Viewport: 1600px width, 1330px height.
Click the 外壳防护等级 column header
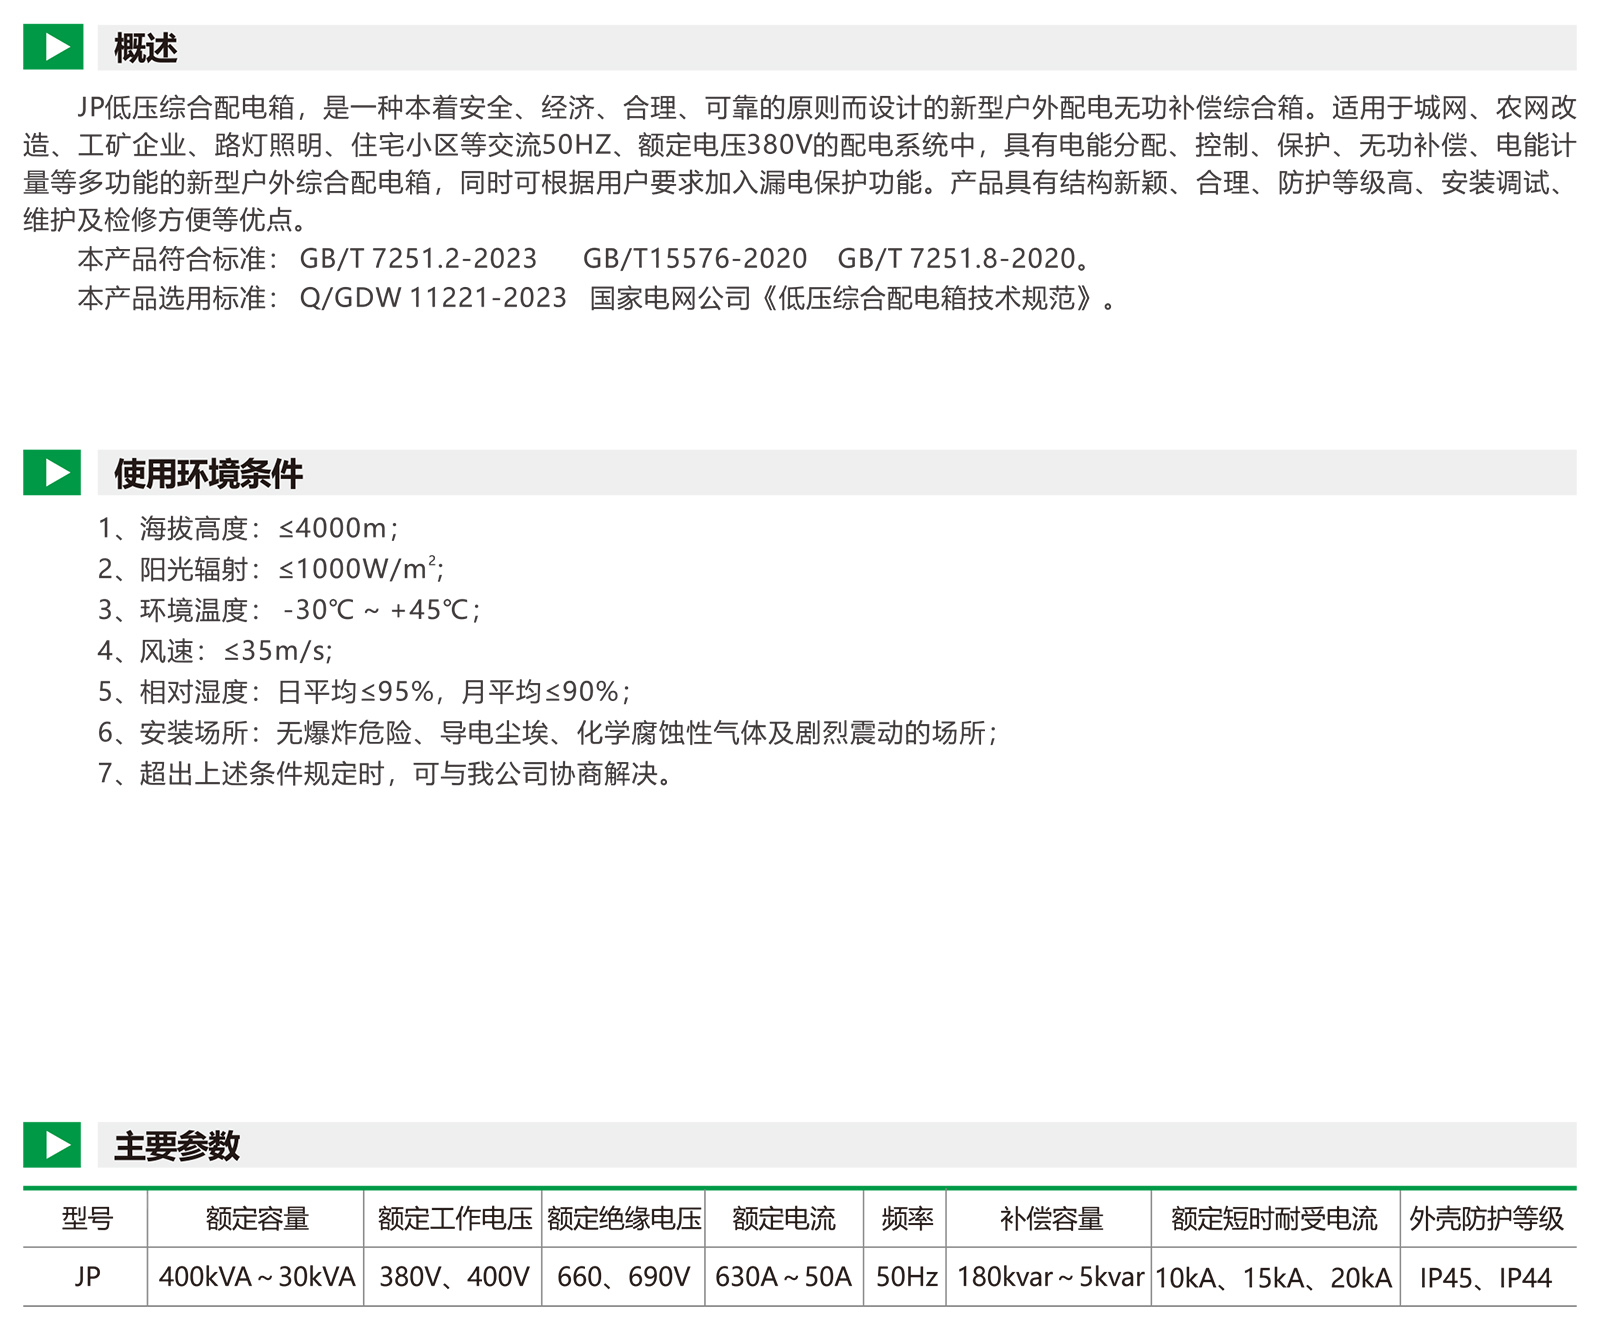pyautogui.click(x=1486, y=1218)
